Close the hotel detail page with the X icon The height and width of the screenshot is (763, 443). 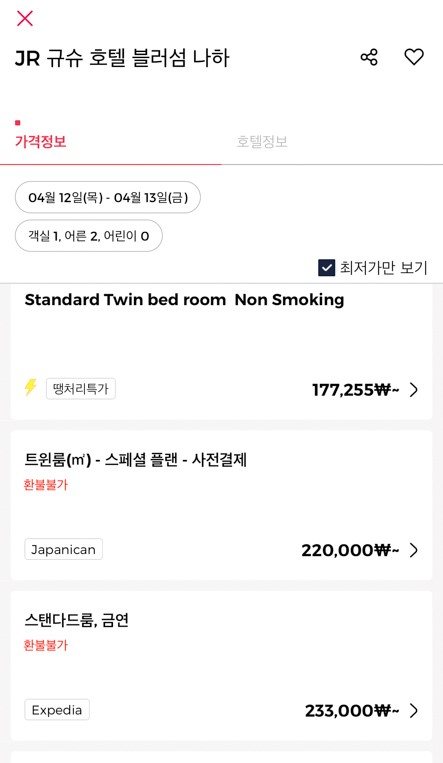point(25,18)
